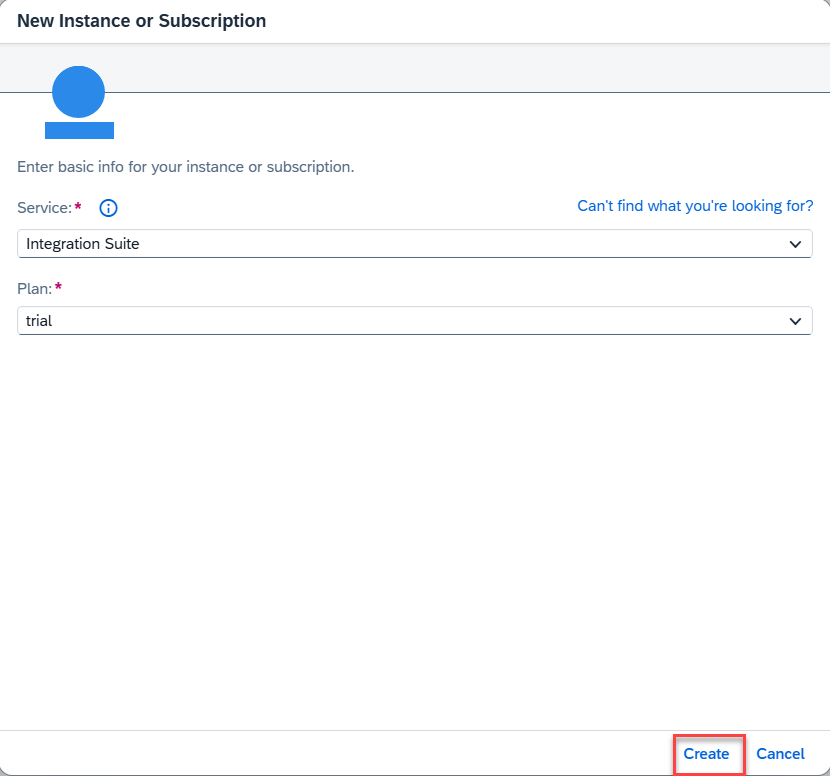Click the Service info icon
Screen dimensions: 830x776
[x=109, y=208]
